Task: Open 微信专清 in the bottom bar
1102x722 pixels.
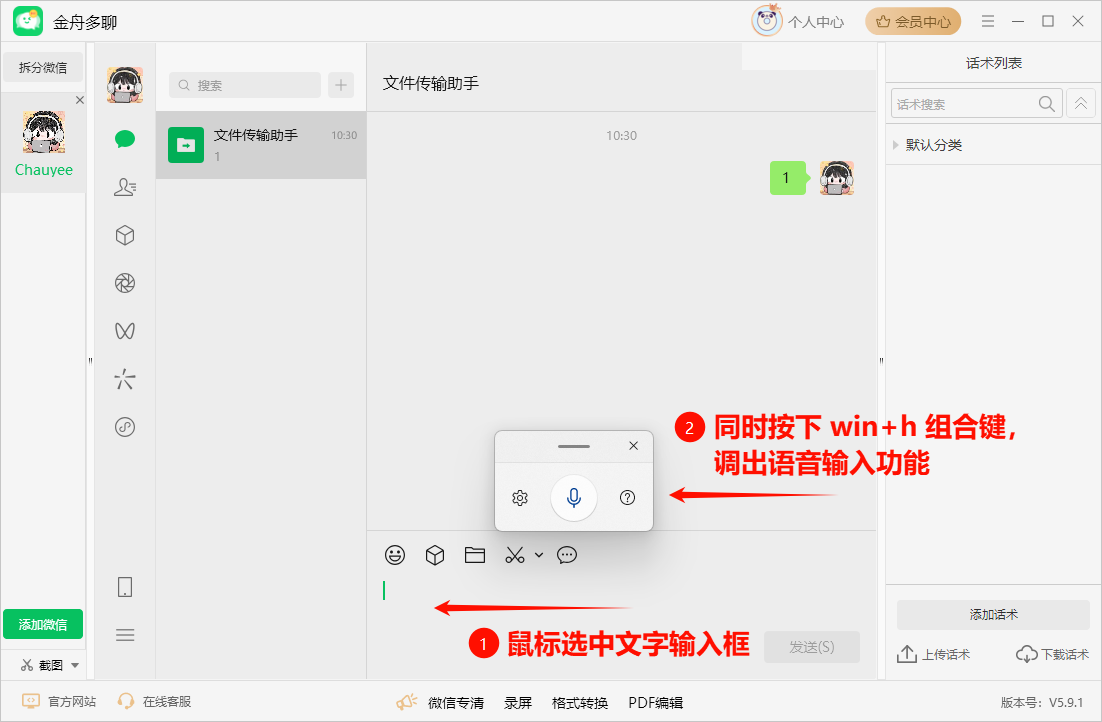Action: pos(455,702)
